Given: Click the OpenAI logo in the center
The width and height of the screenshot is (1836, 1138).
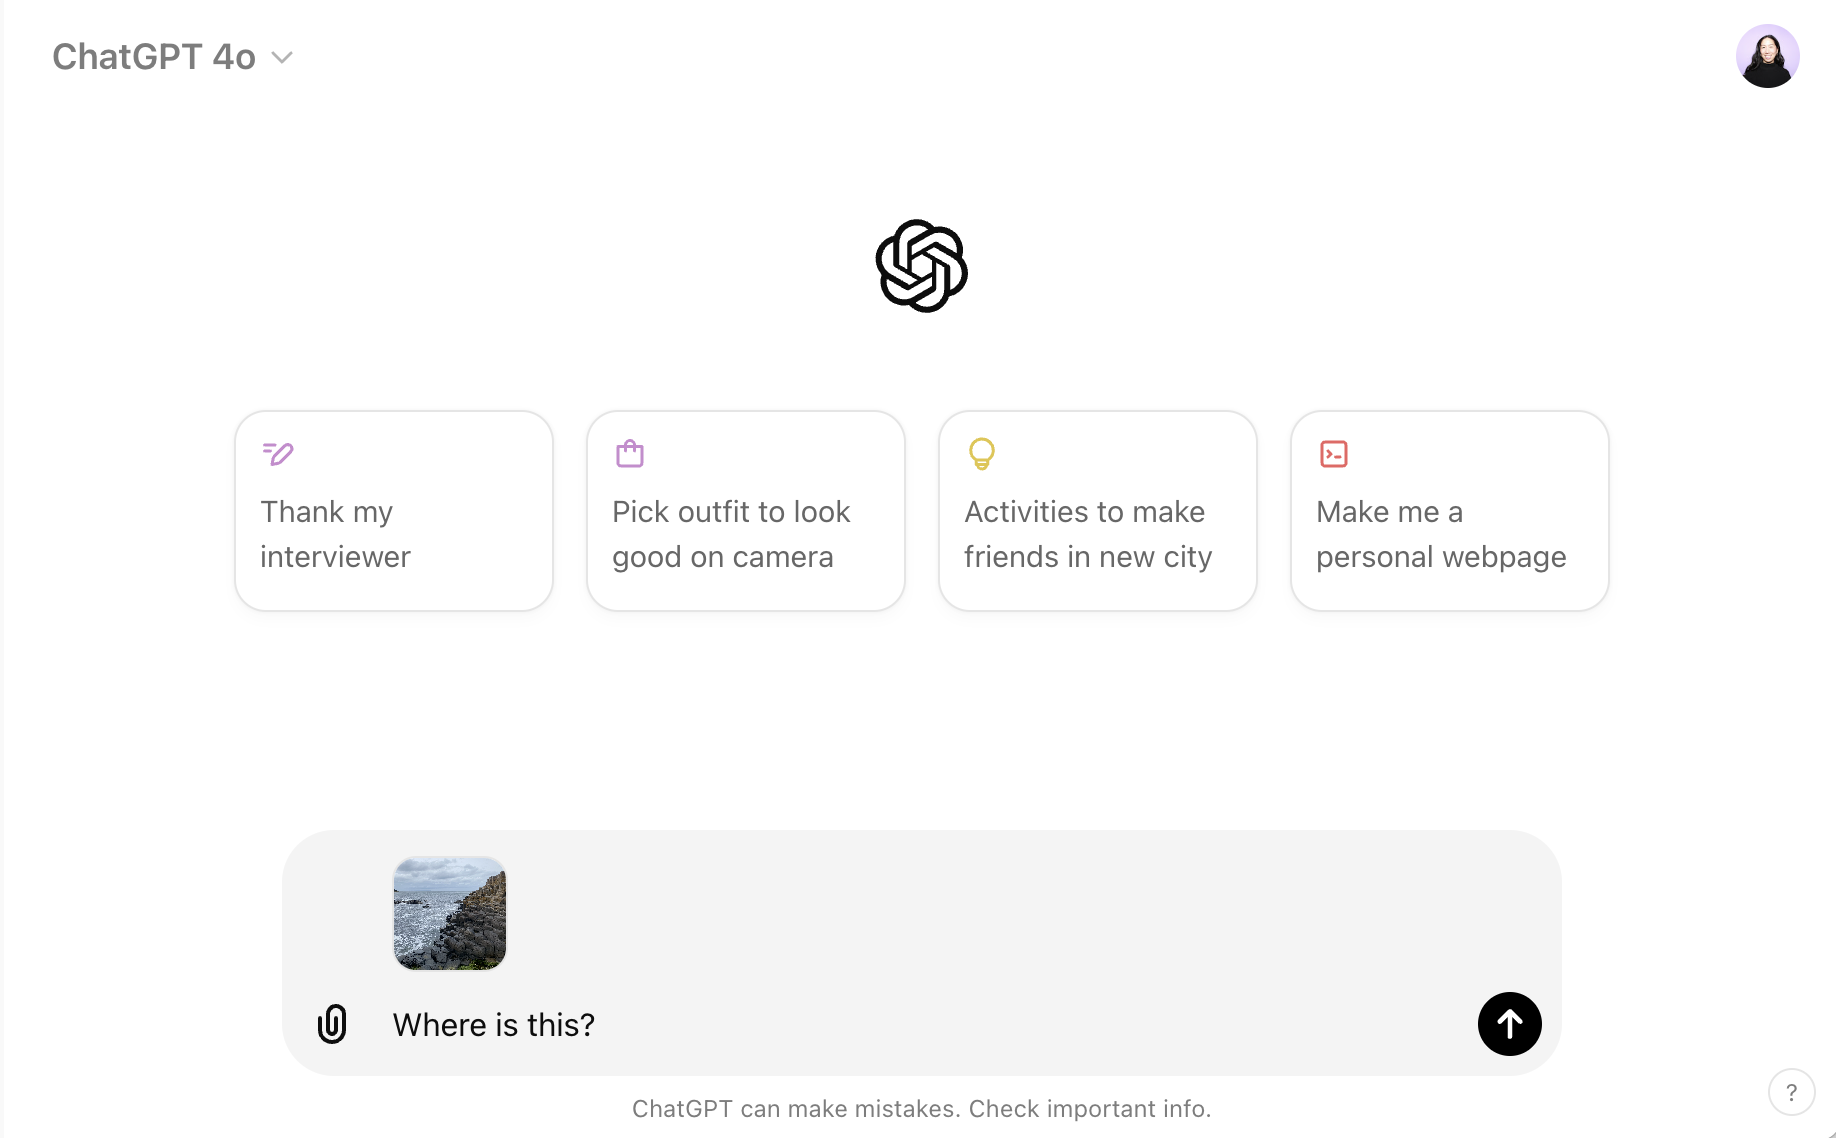Looking at the screenshot, I should pyautogui.click(x=921, y=266).
